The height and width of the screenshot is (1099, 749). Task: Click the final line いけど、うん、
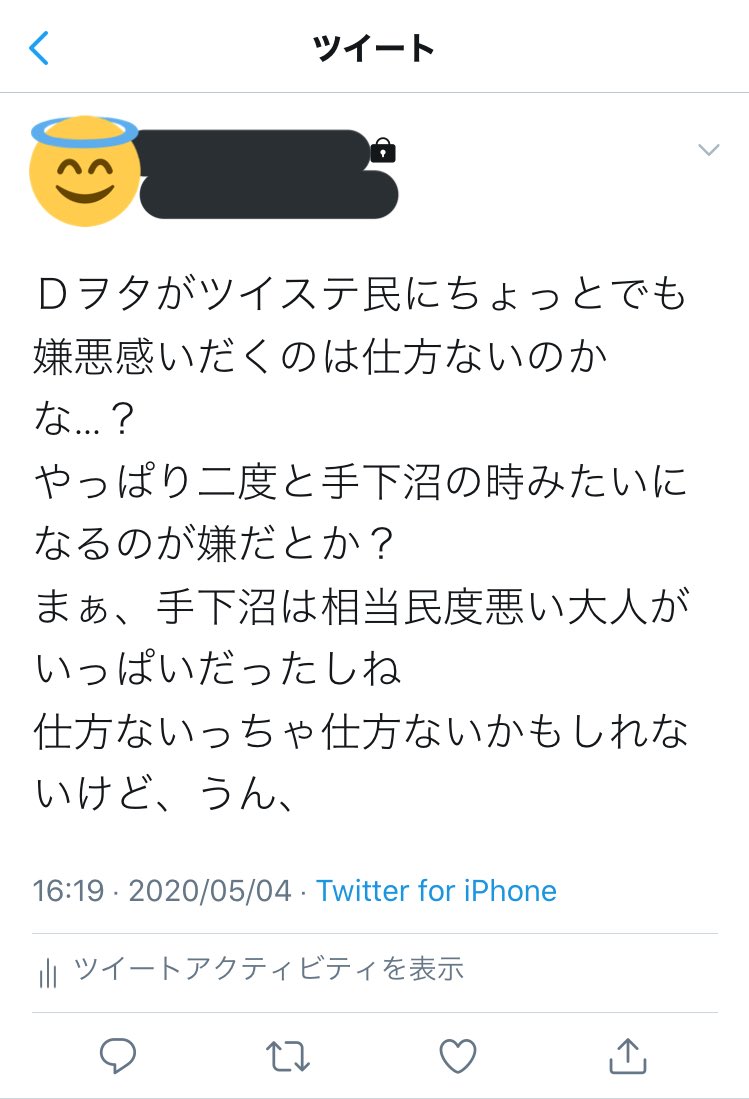coord(164,794)
